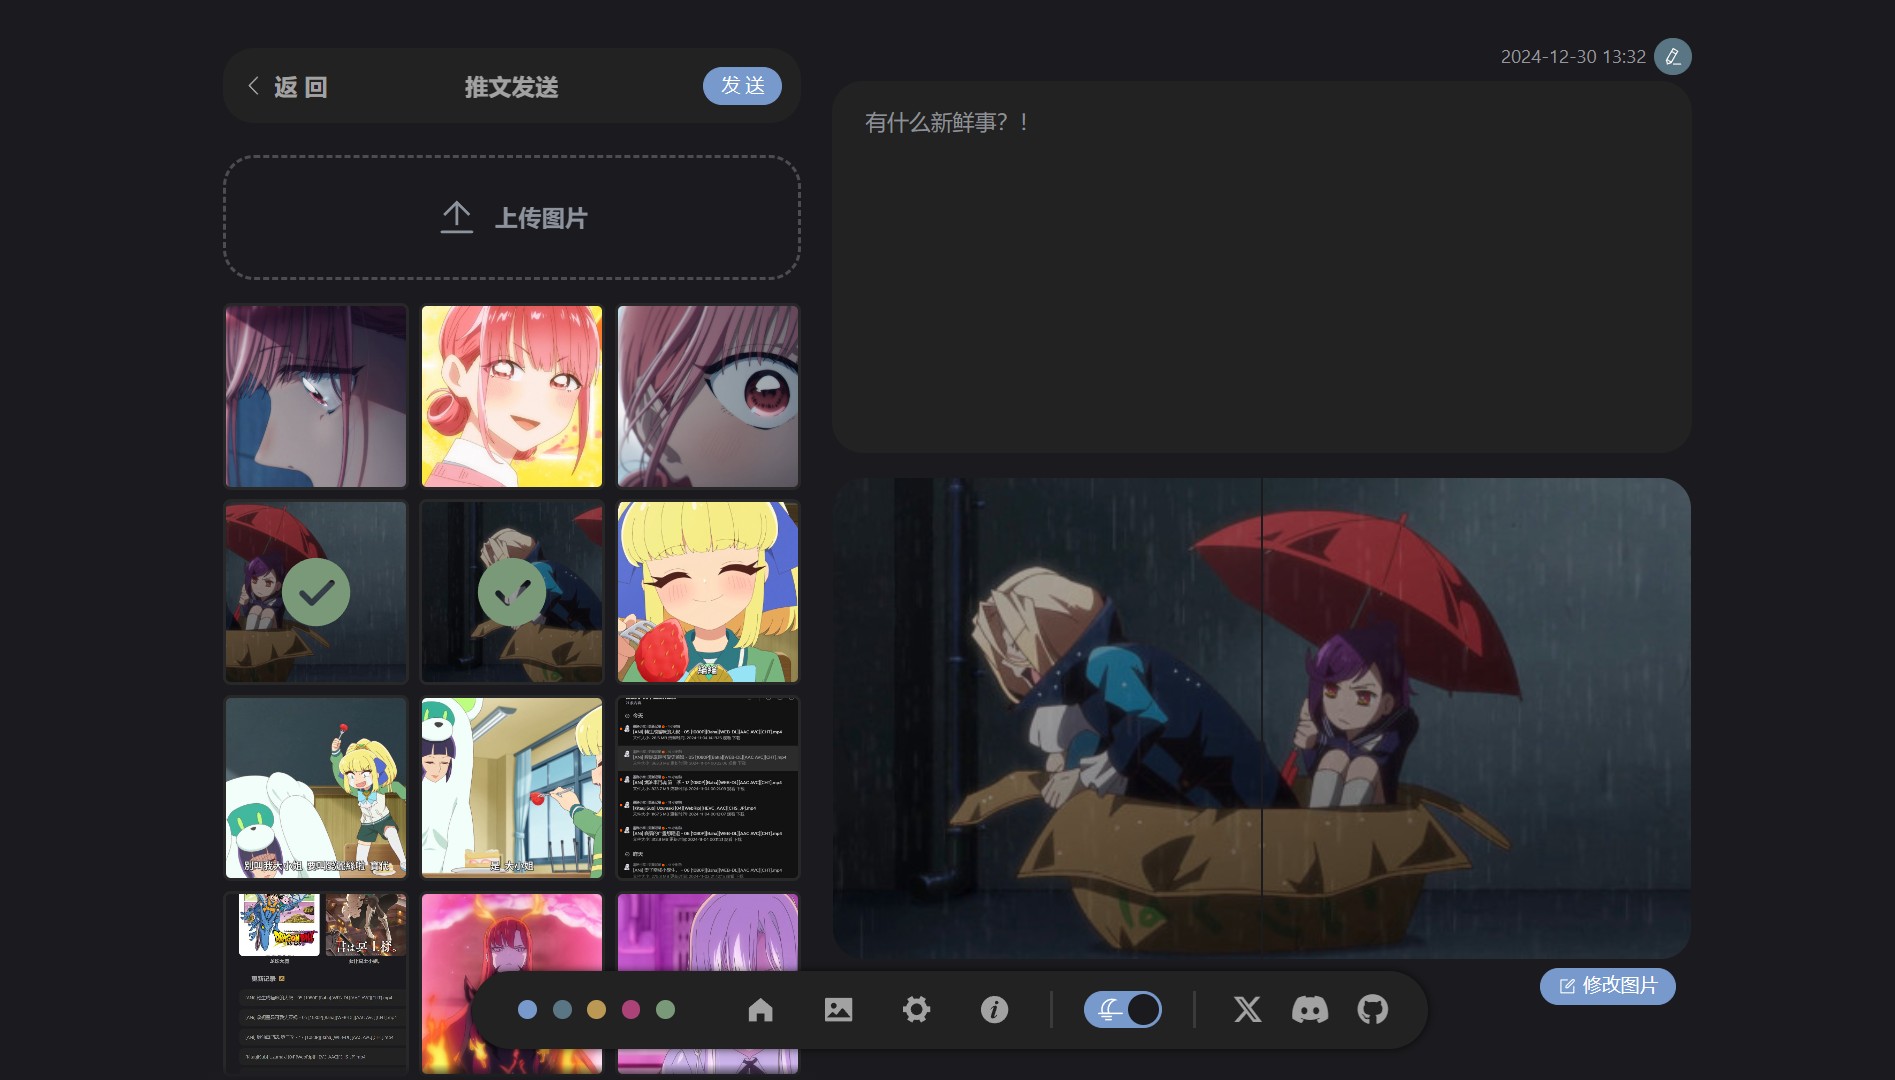Open the home page icon

pos(760,1010)
